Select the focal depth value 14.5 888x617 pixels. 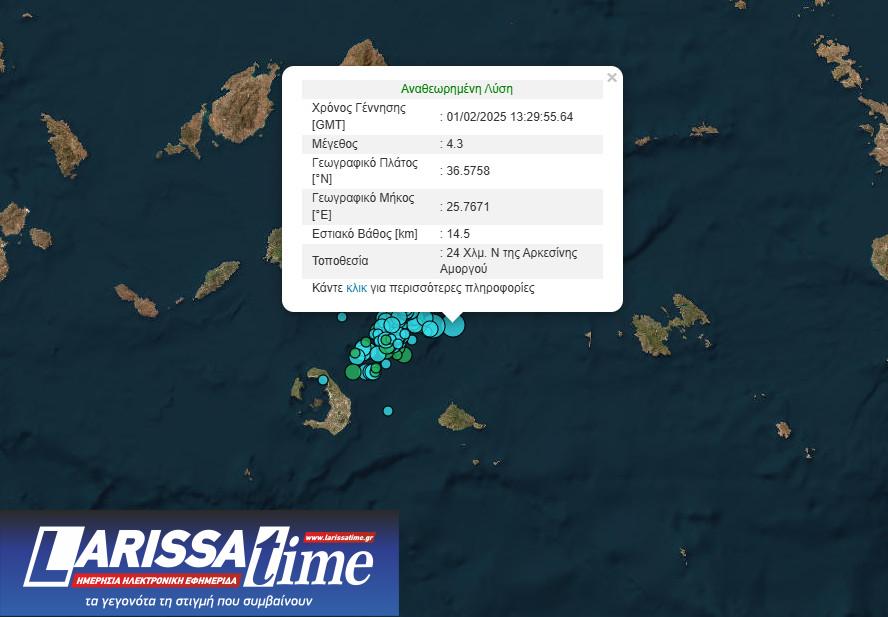tap(458, 234)
